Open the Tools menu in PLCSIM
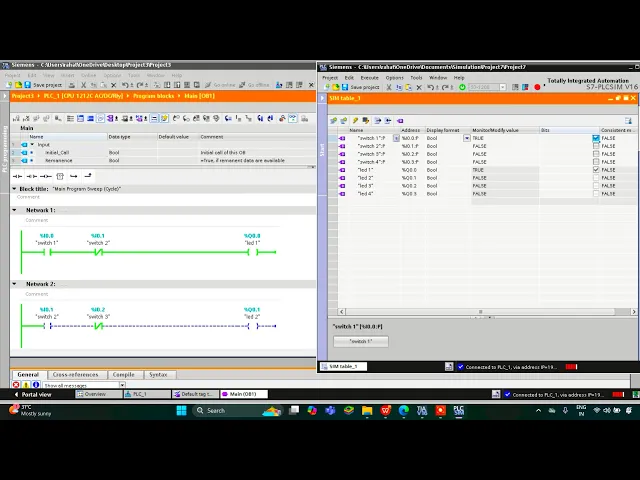 point(416,78)
